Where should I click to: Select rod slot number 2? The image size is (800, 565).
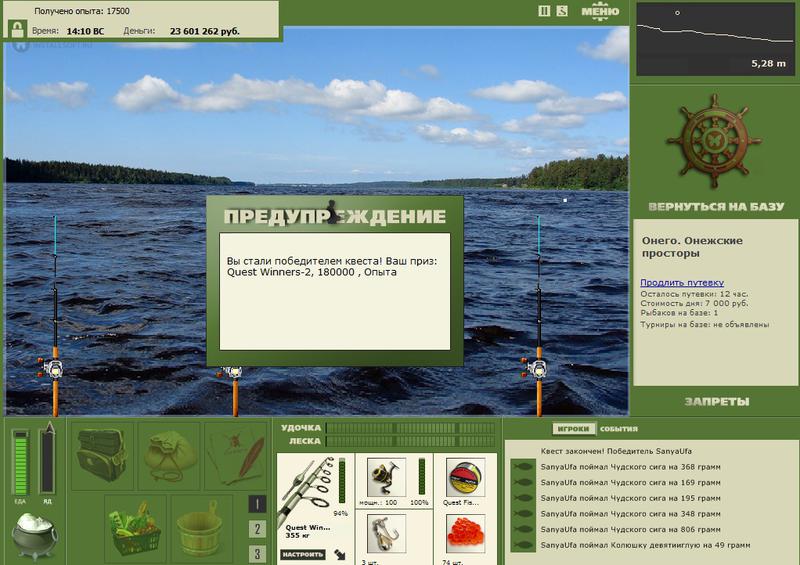[257, 529]
